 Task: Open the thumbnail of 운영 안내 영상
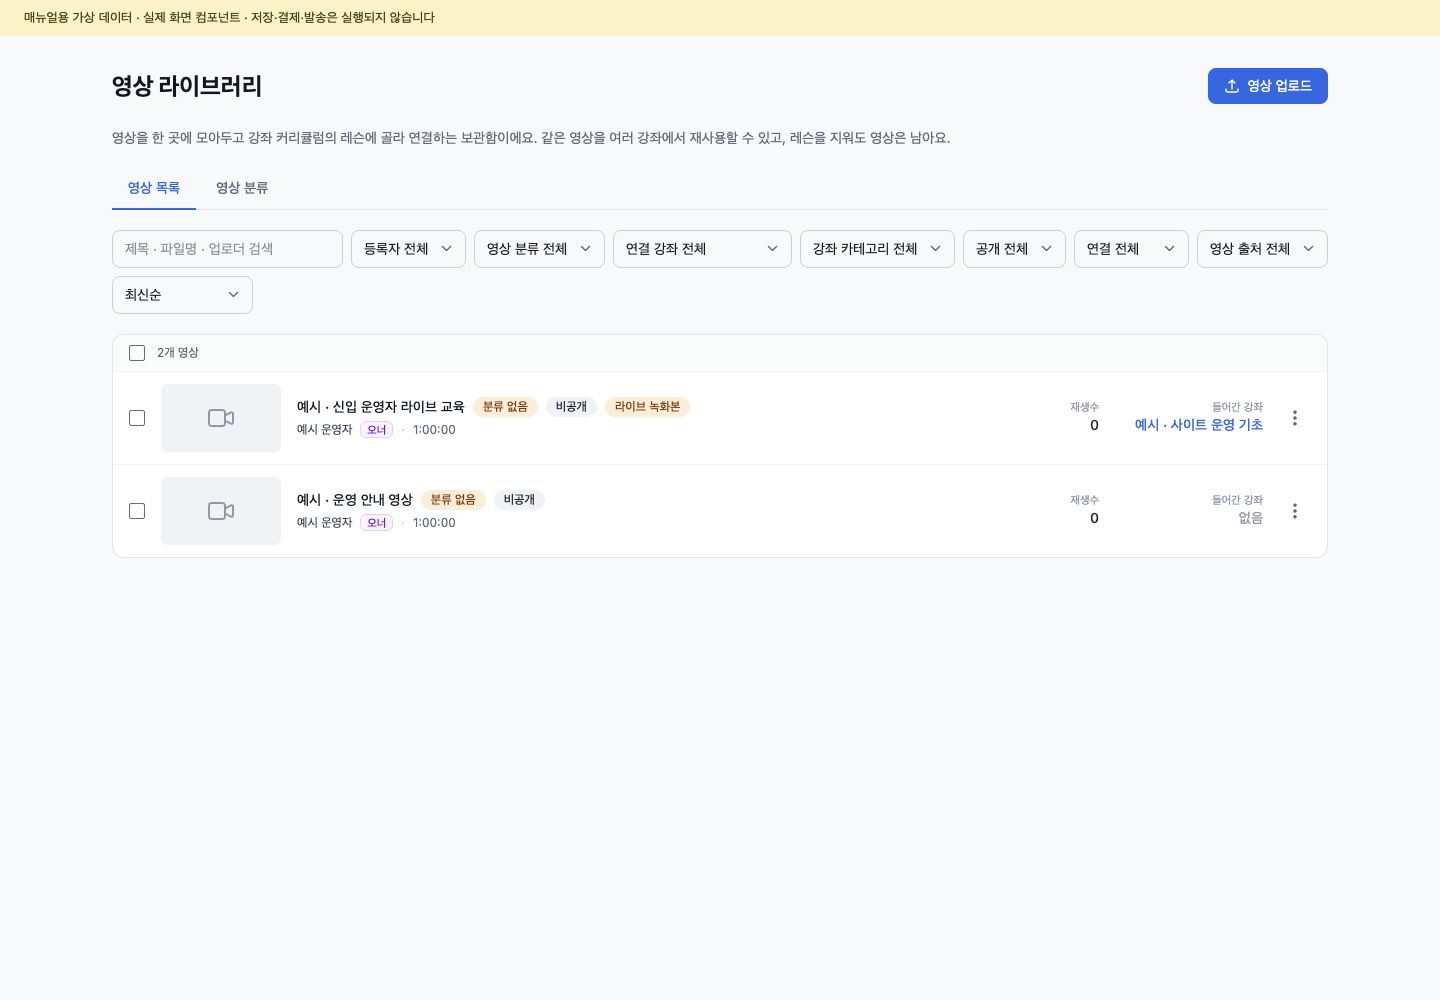click(221, 511)
